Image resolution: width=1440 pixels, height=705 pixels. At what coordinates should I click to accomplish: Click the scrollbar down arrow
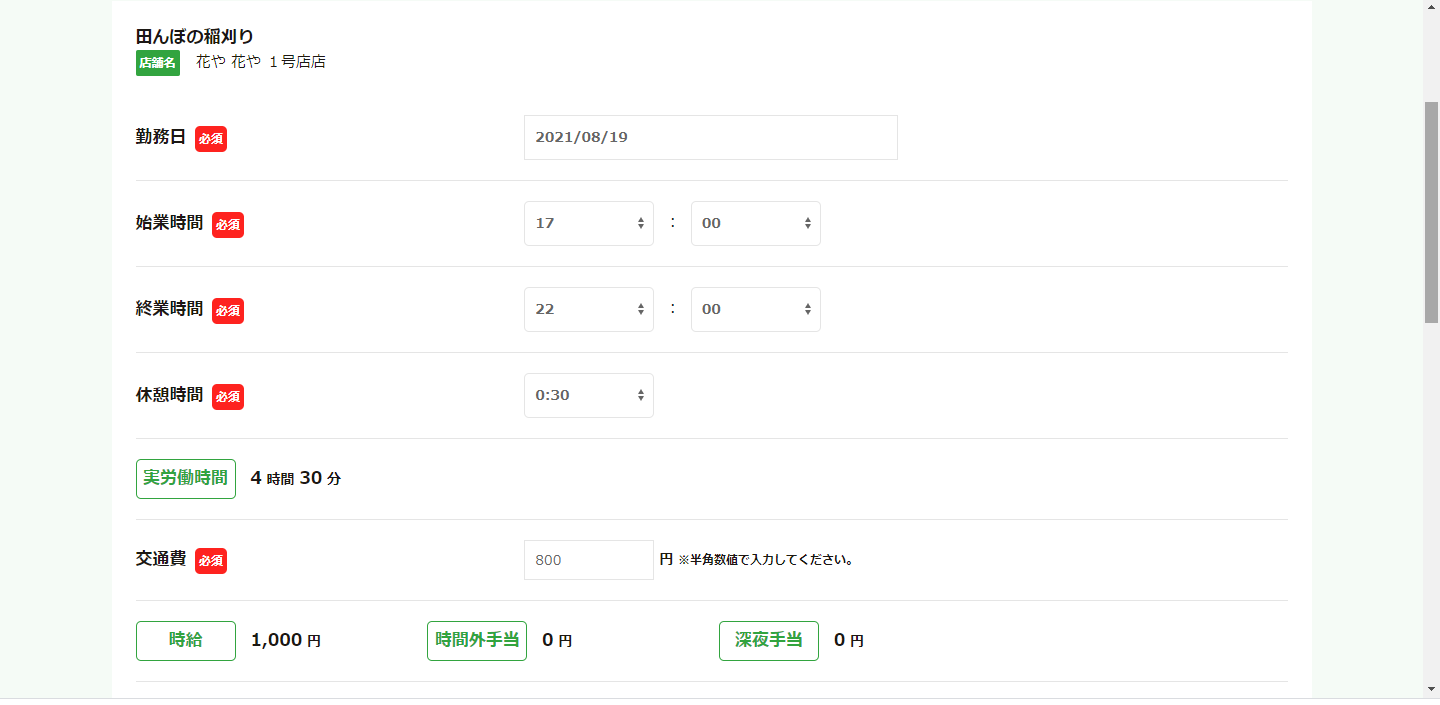click(x=1431, y=689)
